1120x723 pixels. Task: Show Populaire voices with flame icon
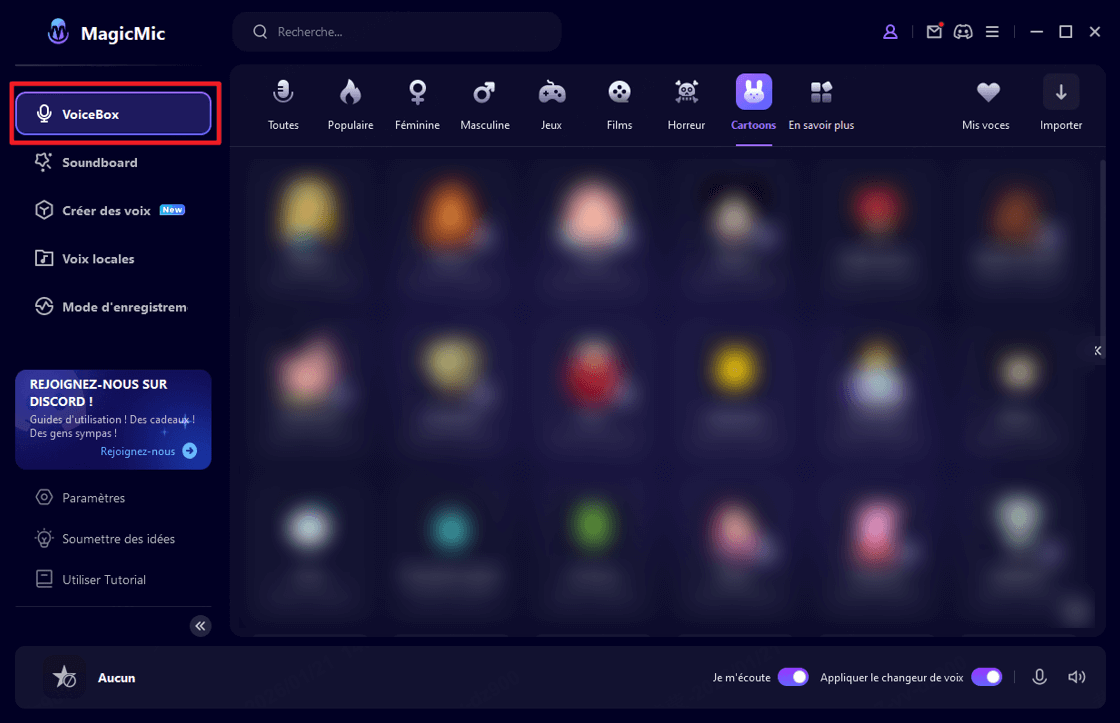[x=350, y=104]
